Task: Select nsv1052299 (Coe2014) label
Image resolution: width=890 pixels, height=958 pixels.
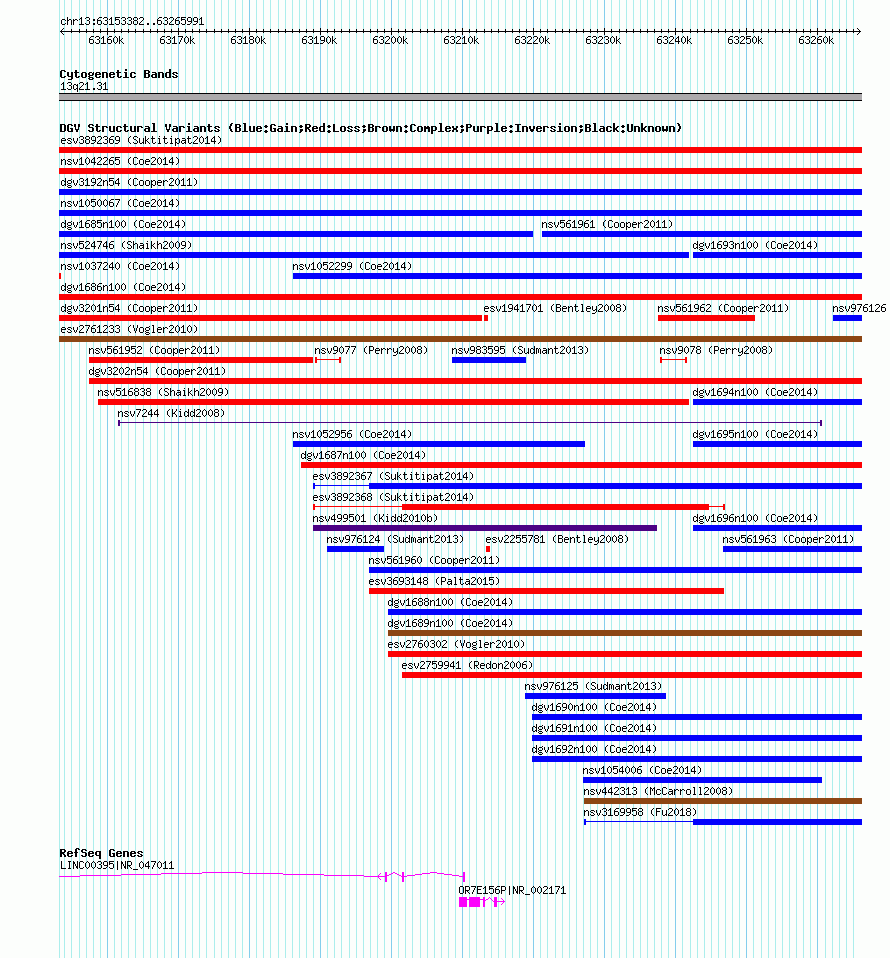Action: [x=352, y=266]
